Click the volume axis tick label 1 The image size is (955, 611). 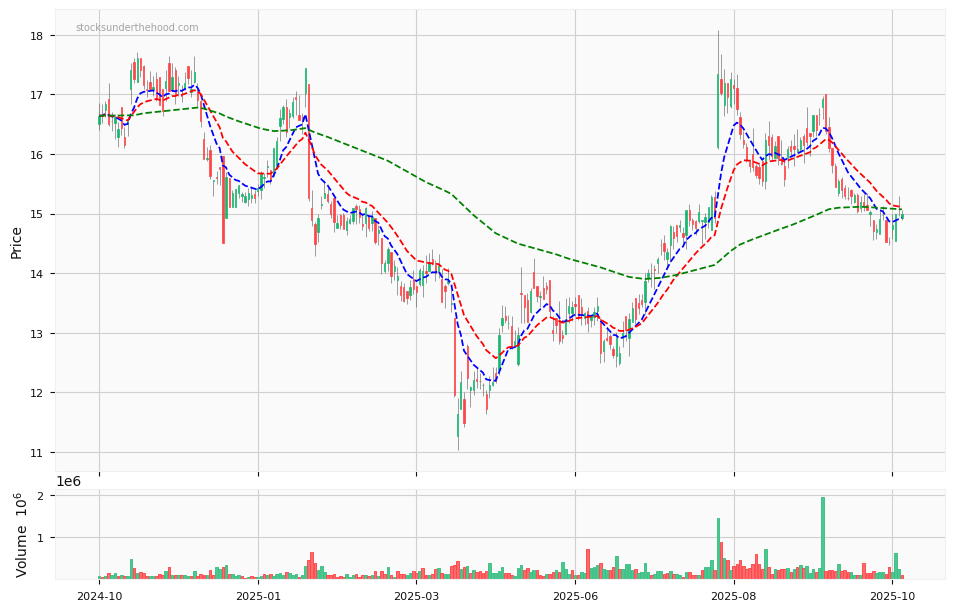(43, 538)
